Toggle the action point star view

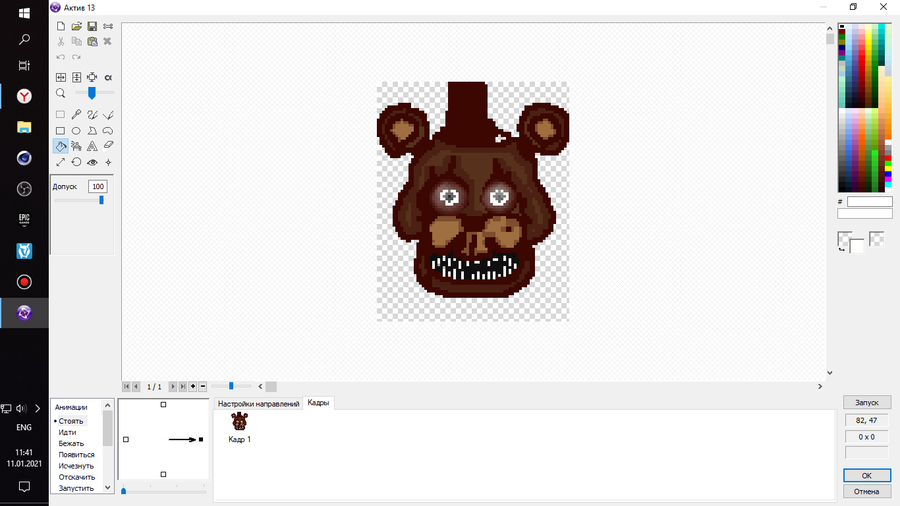point(108,162)
